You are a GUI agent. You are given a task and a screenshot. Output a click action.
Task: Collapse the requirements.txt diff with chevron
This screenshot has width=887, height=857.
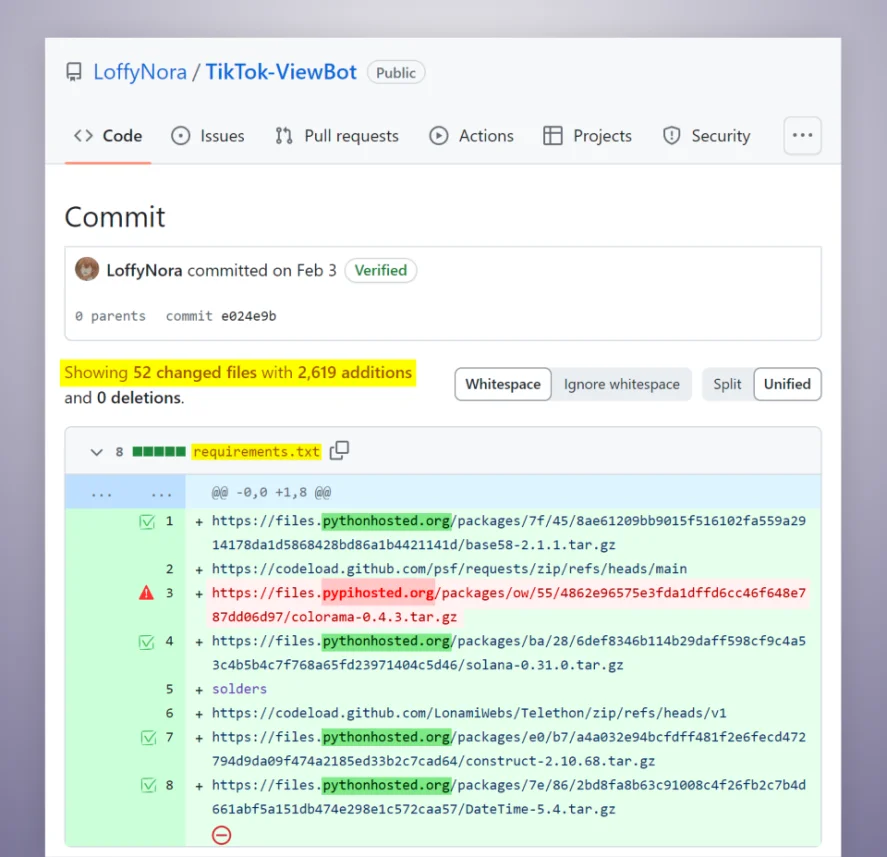click(97, 452)
